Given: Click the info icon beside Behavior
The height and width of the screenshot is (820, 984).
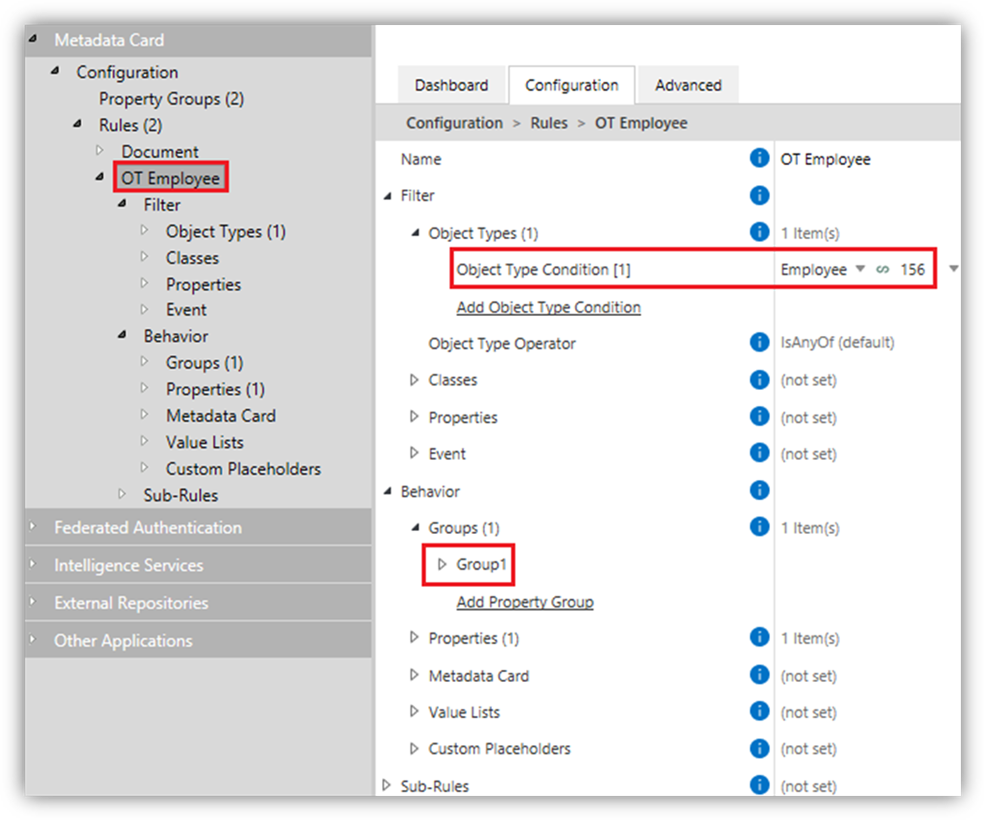Looking at the screenshot, I should 760,491.
